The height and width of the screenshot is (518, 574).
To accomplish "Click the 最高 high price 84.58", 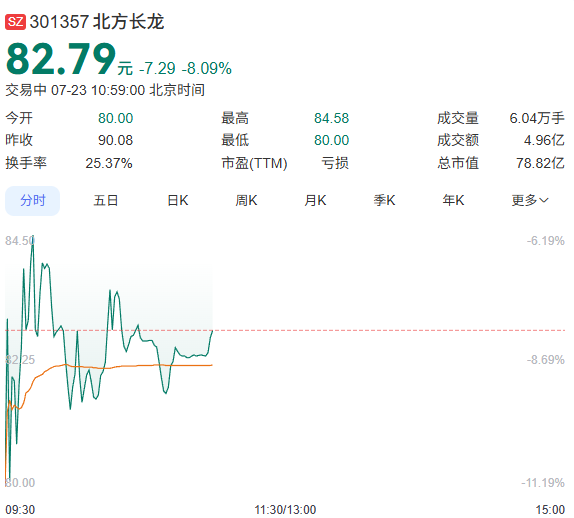I will (331, 118).
